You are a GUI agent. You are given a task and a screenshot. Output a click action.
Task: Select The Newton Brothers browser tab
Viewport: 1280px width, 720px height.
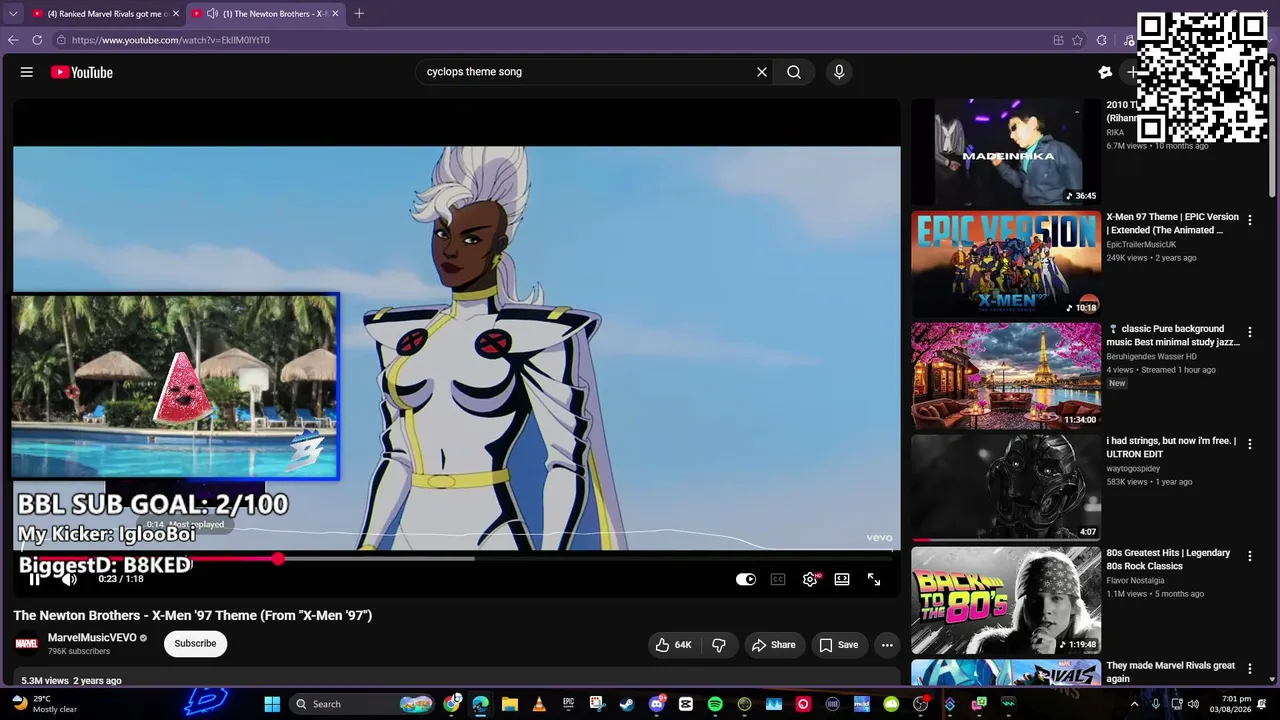pos(265,14)
